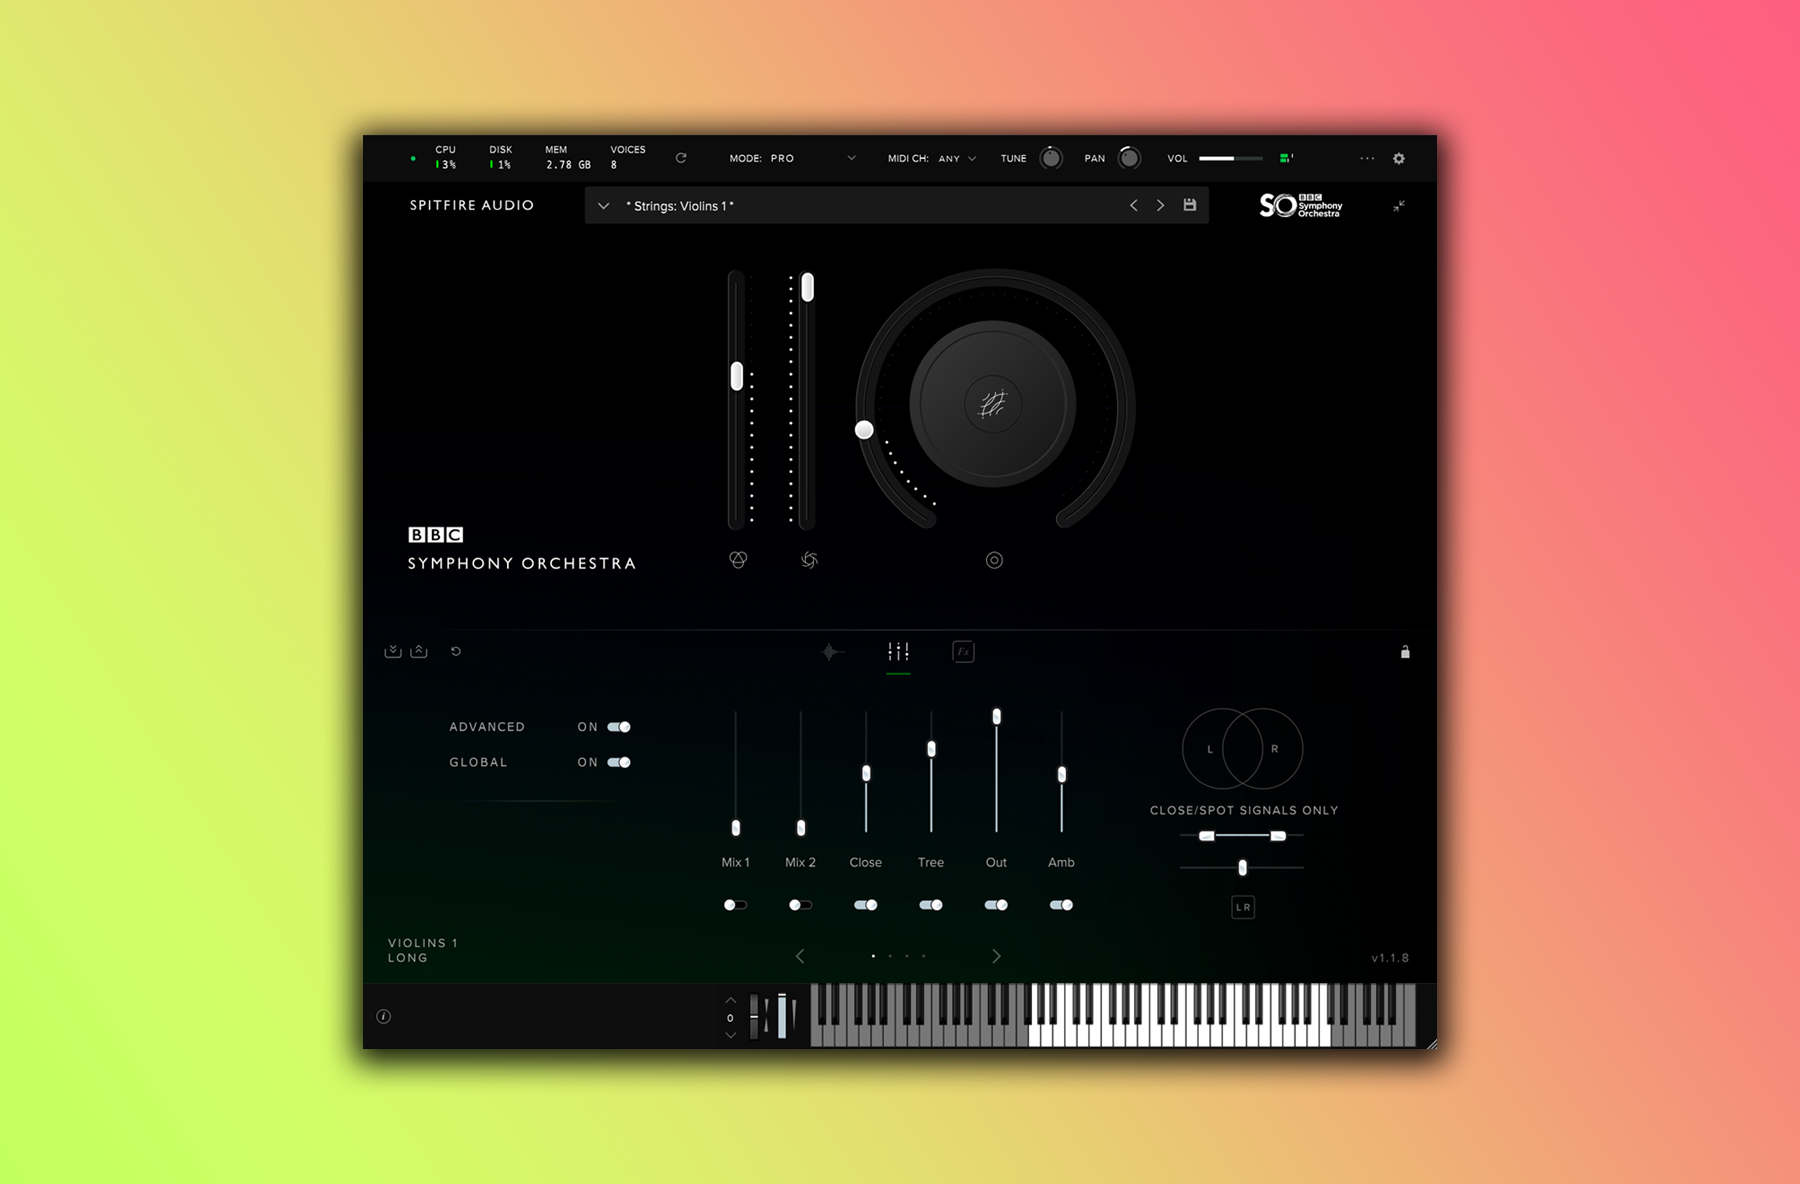
Task: Enable the Mix 2 microphone switch
Action: 800,905
